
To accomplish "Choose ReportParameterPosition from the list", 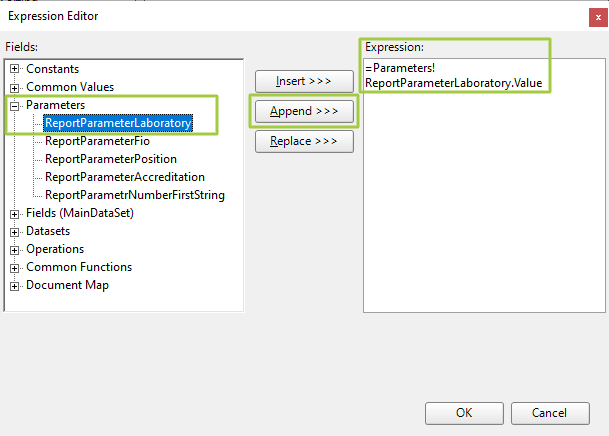I will [x=111, y=159].
